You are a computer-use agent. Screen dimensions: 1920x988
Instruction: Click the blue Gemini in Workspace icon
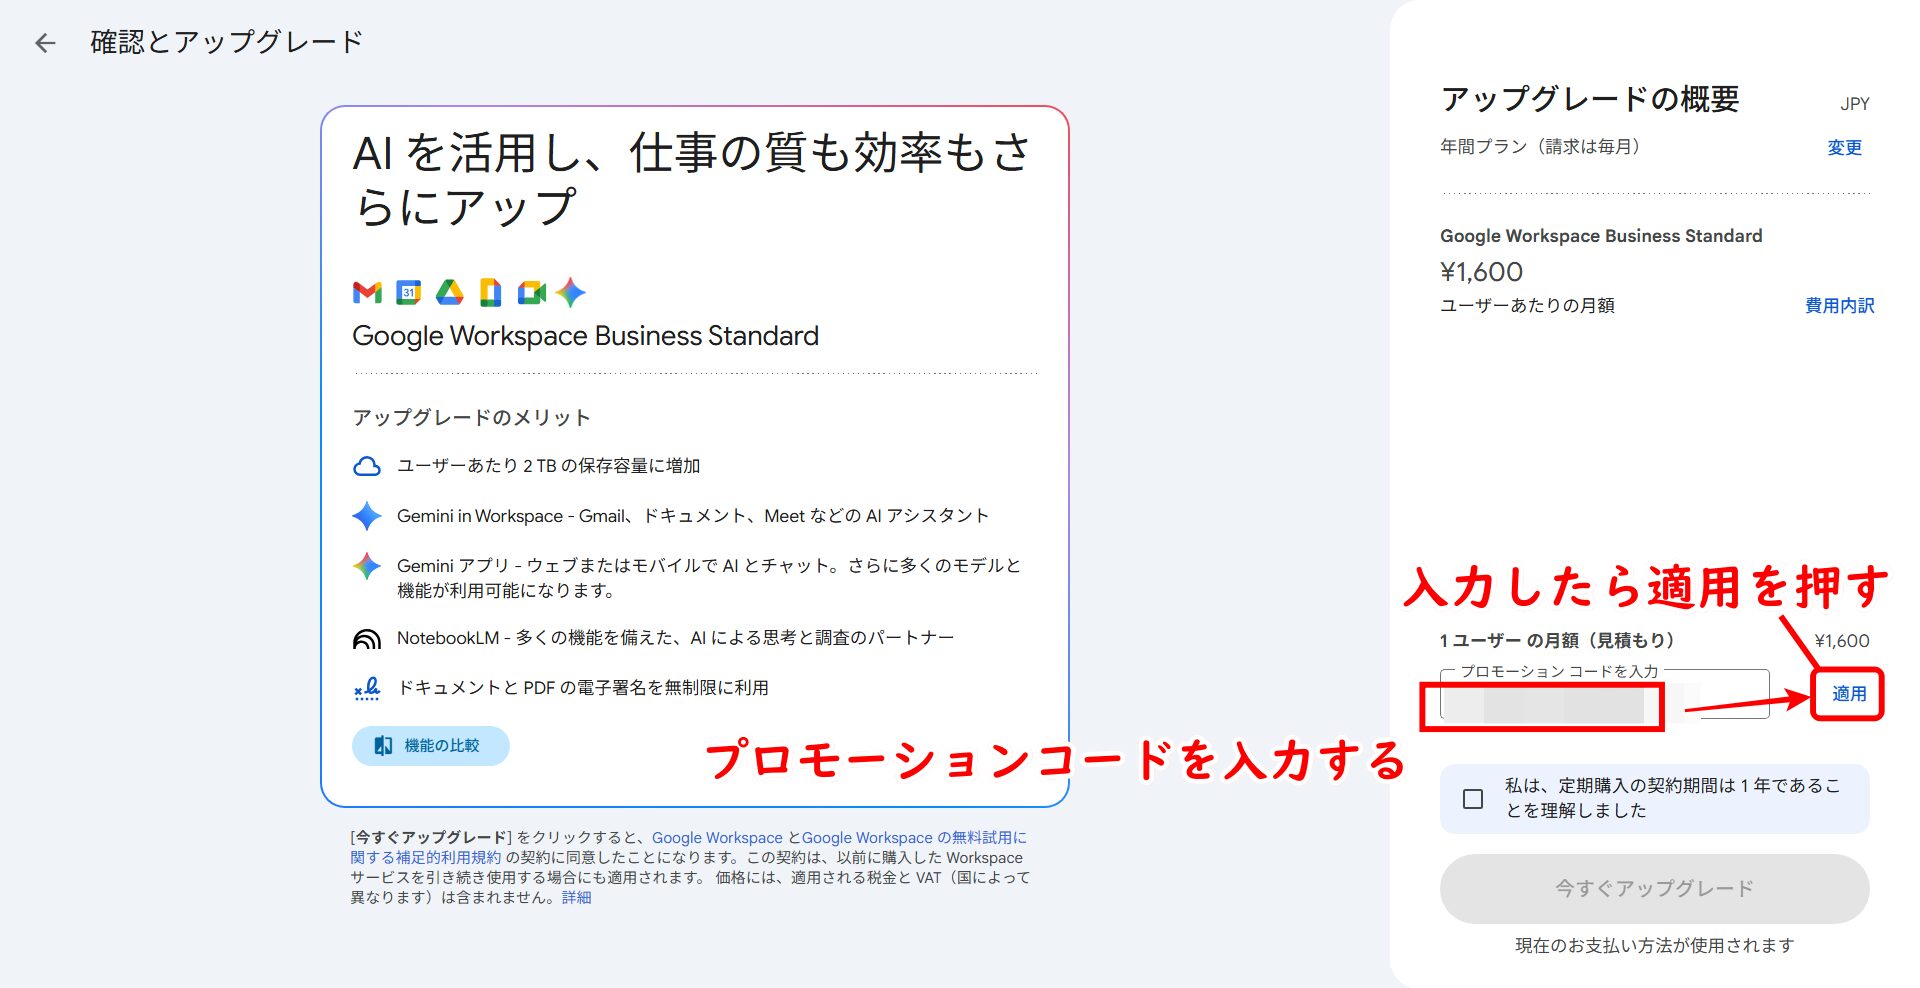pos(367,516)
